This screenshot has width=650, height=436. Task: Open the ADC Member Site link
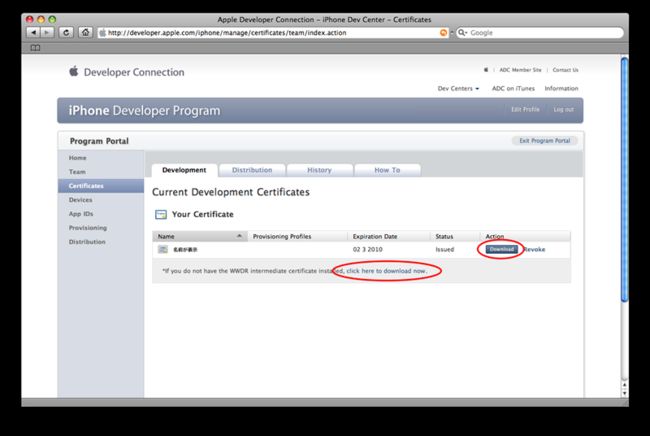520,70
